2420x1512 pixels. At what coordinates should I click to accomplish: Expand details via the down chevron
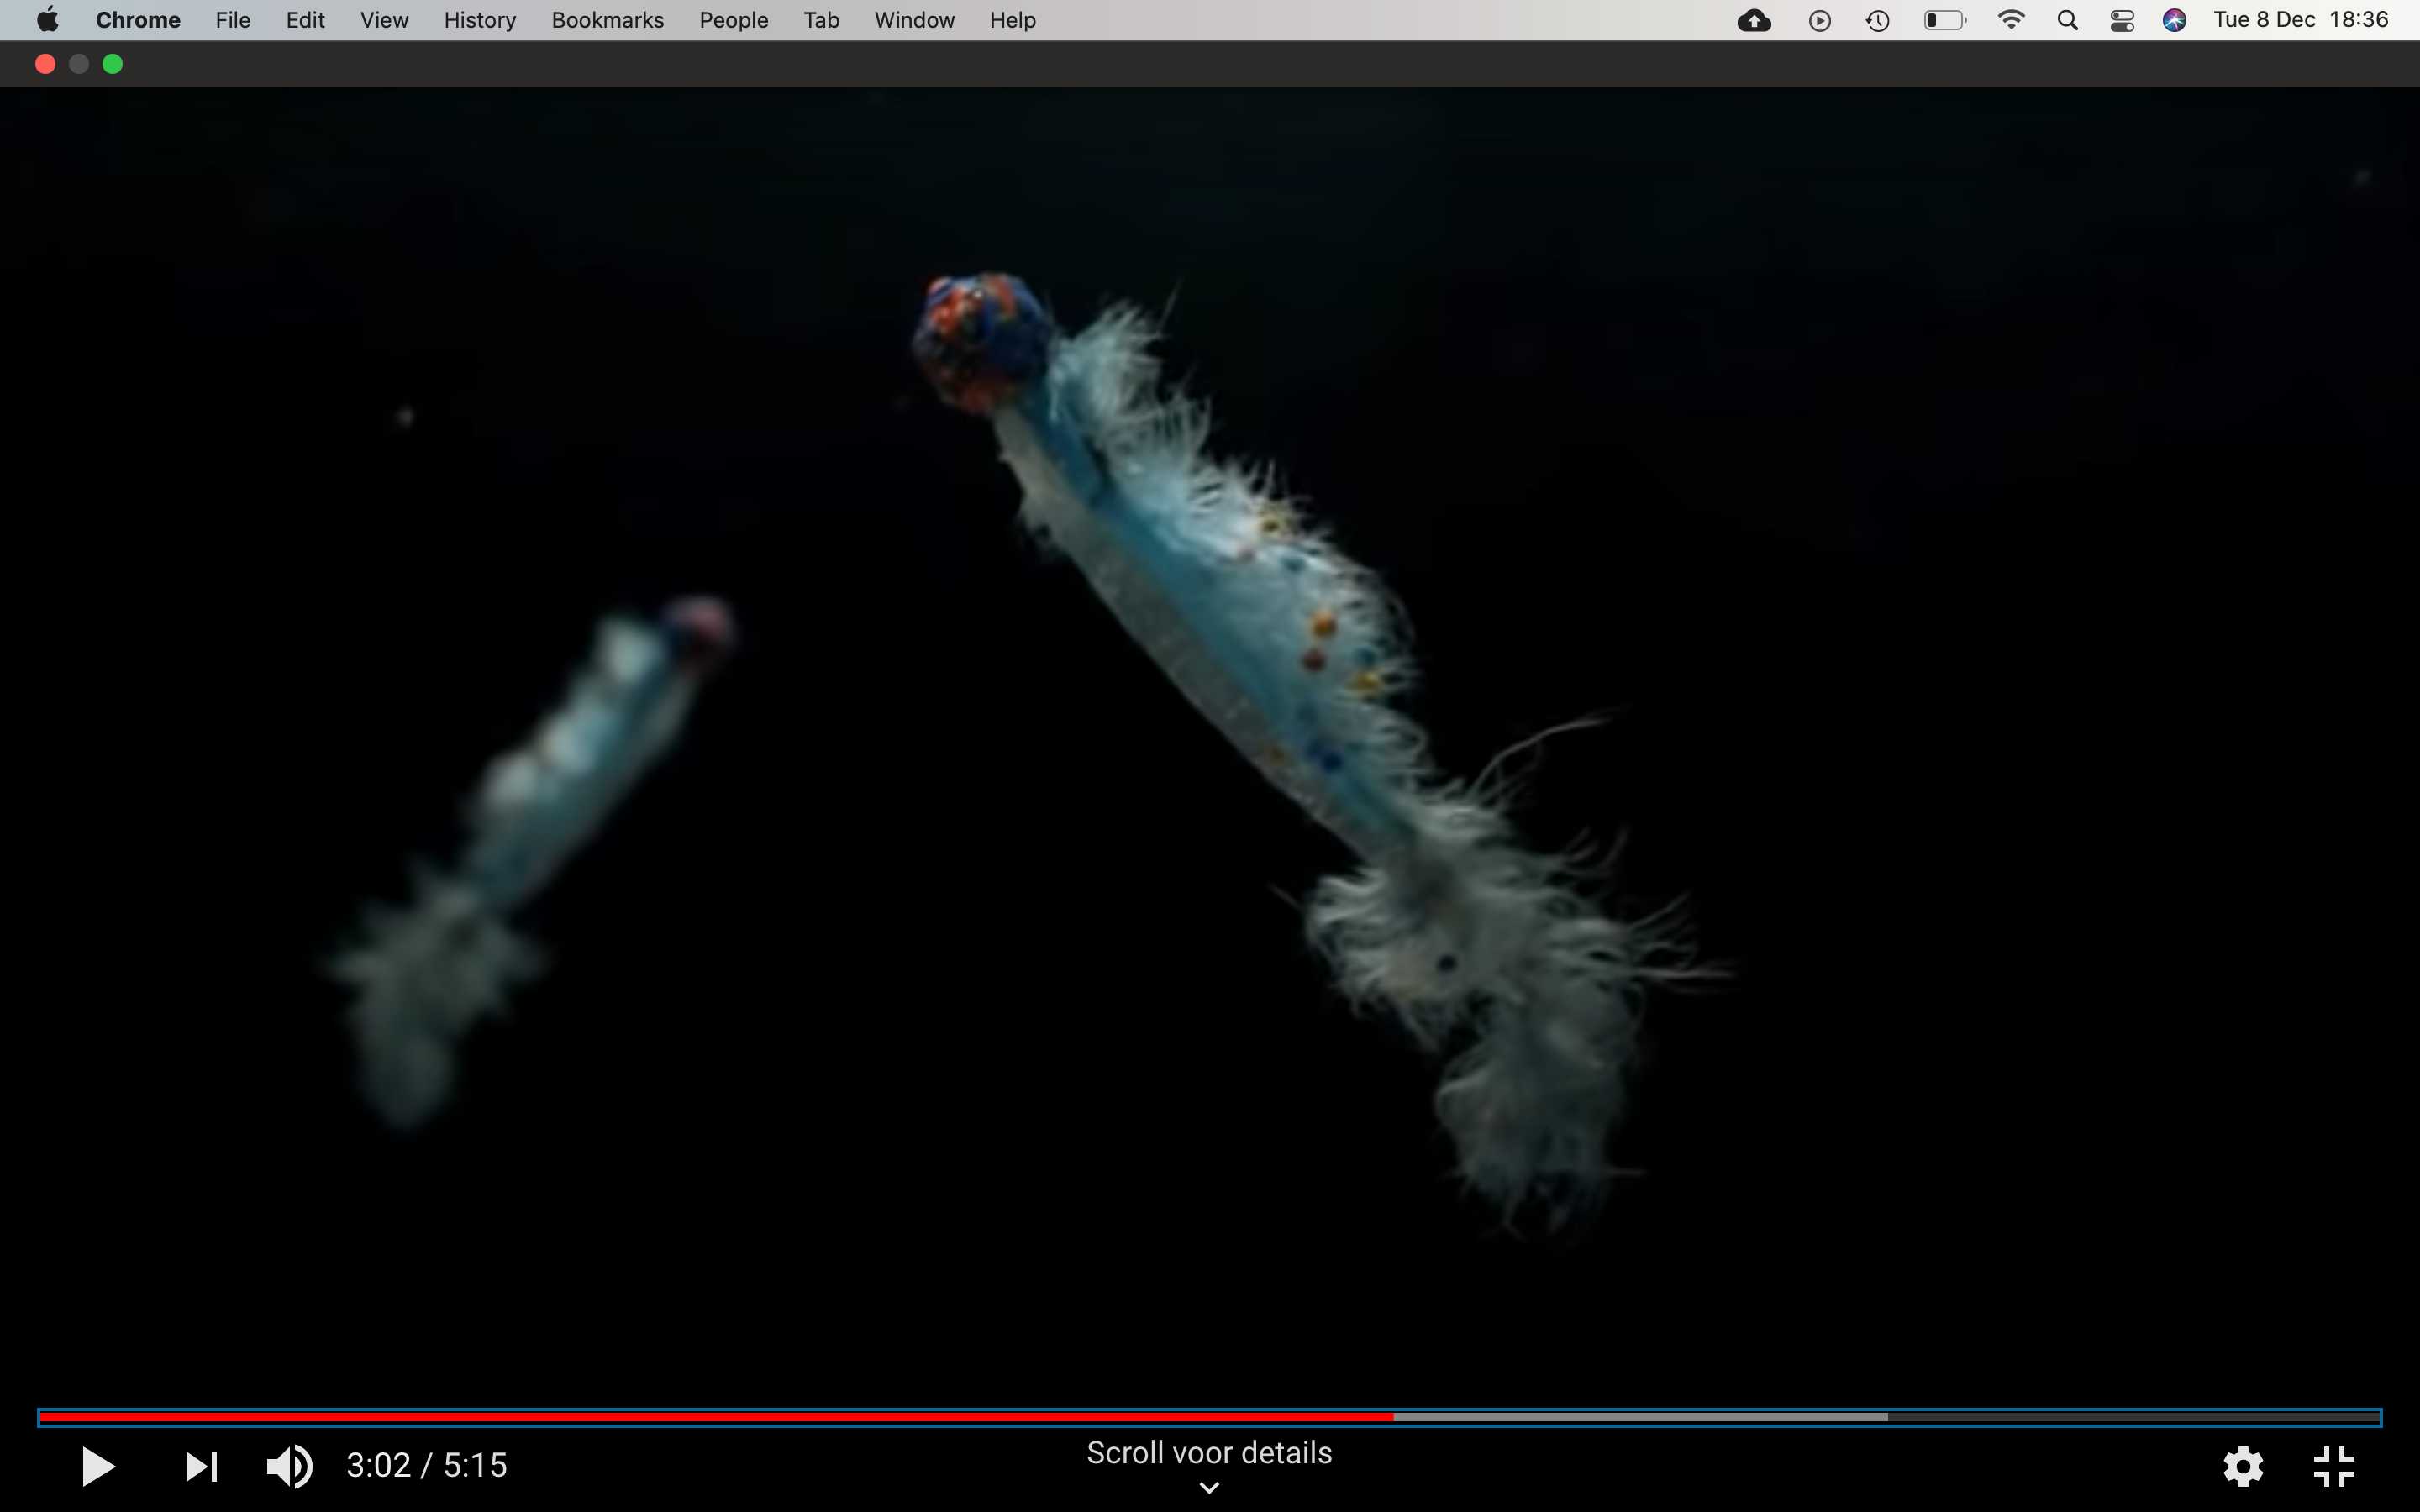(1209, 1488)
